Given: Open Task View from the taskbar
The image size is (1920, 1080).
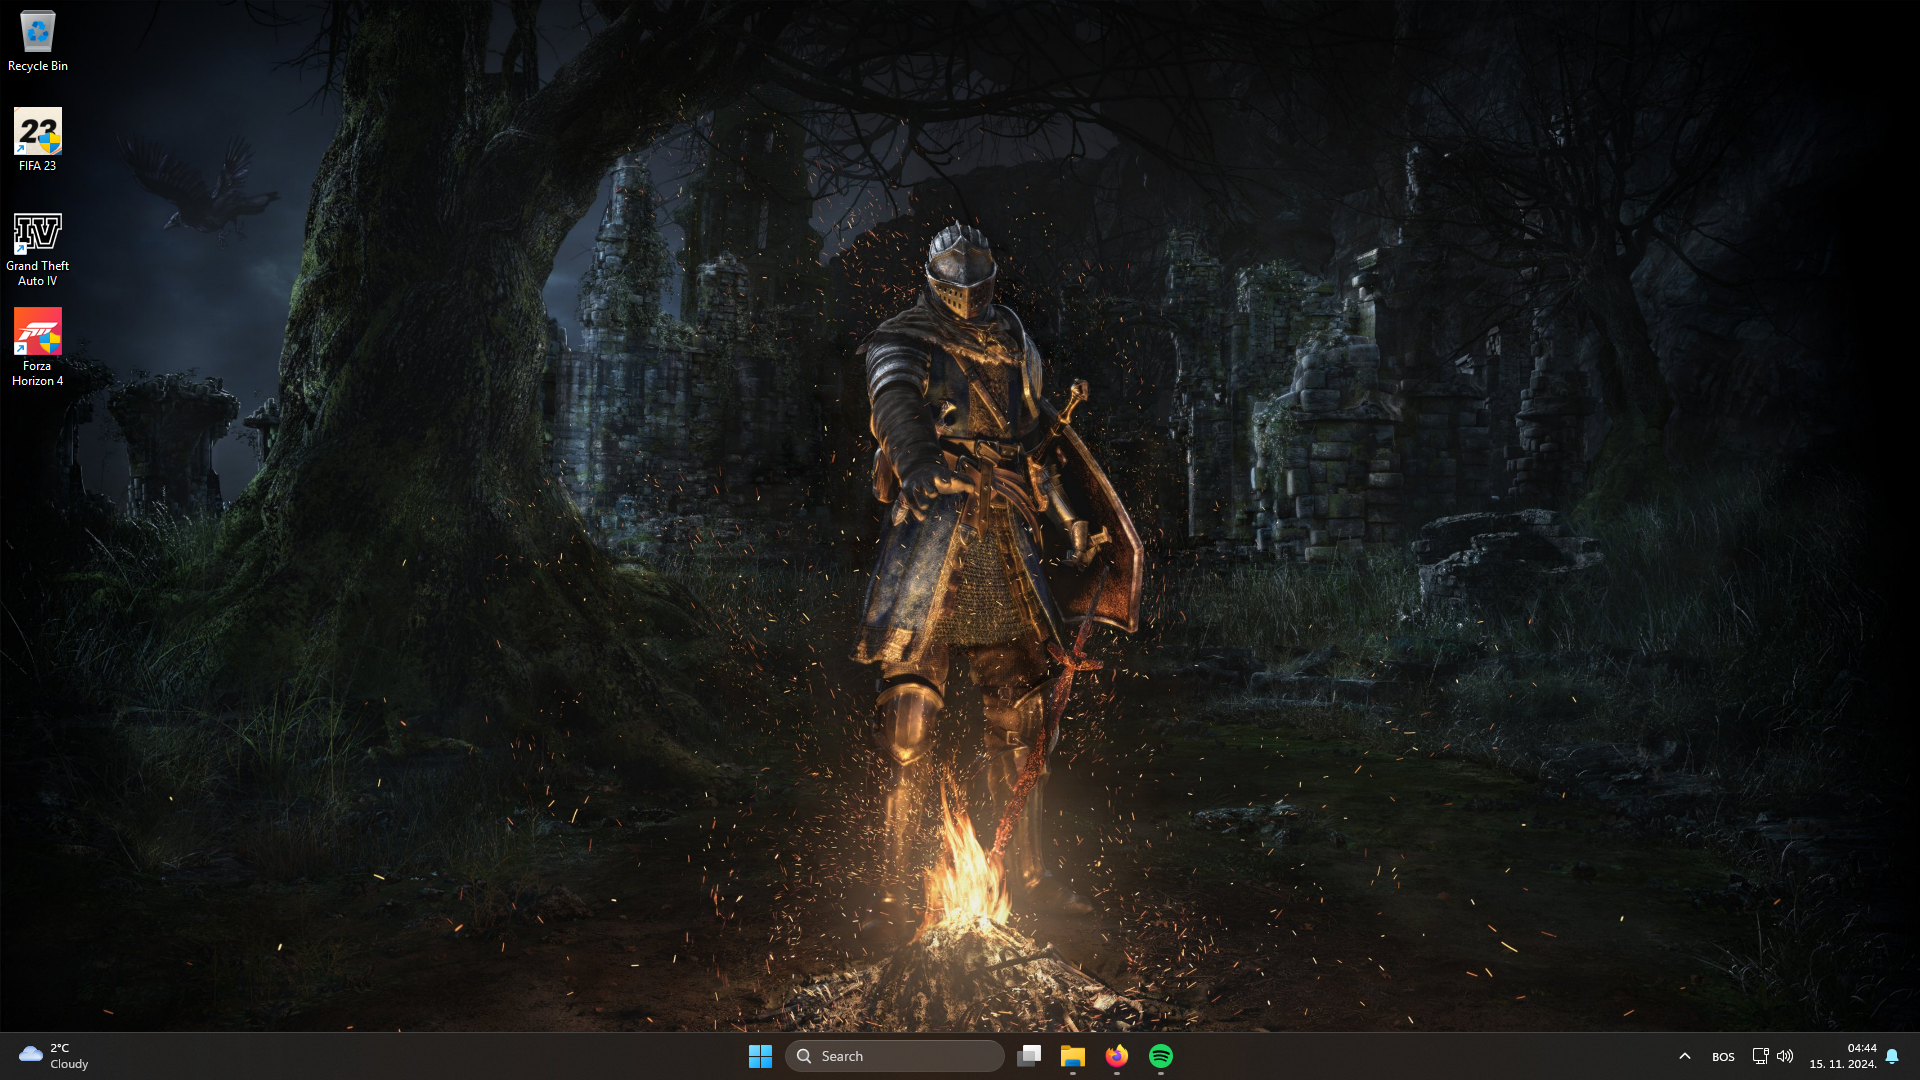Looking at the screenshot, I should click(x=1029, y=1056).
